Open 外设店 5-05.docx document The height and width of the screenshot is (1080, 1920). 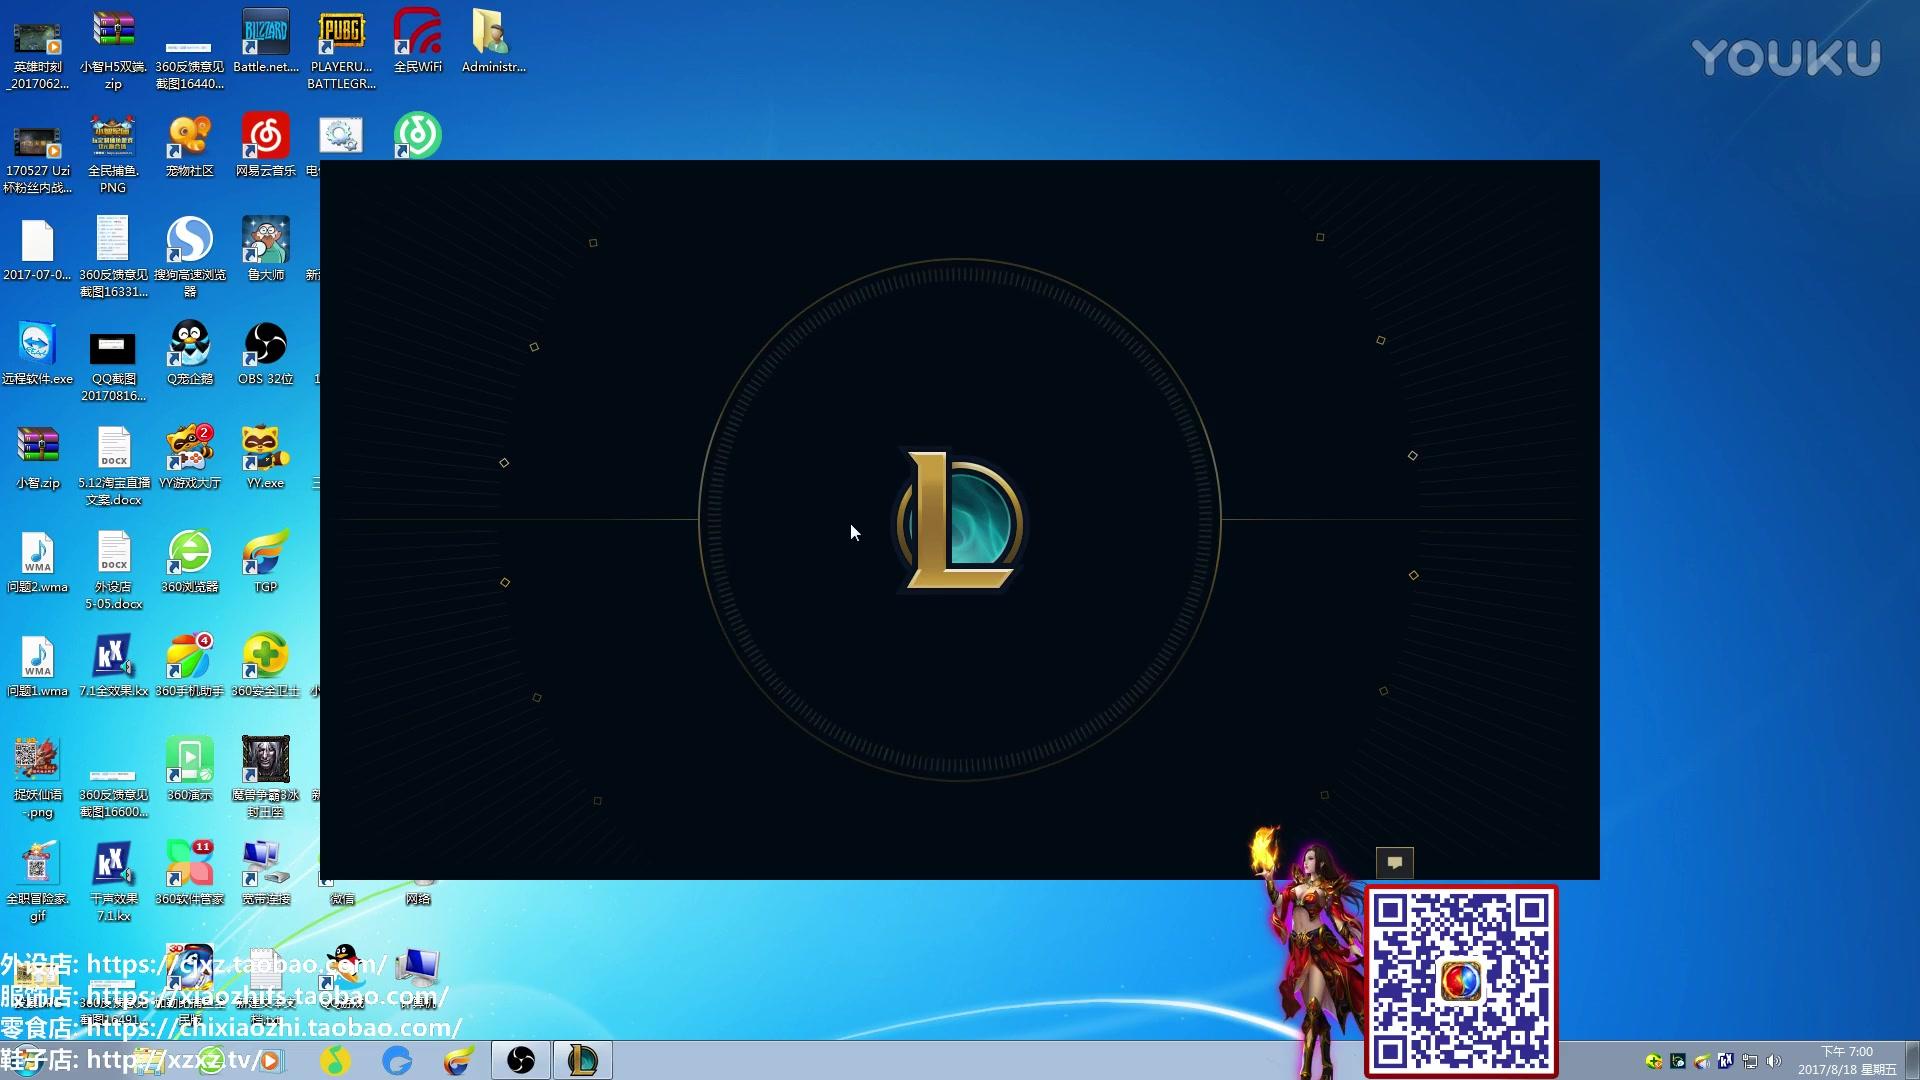113,569
